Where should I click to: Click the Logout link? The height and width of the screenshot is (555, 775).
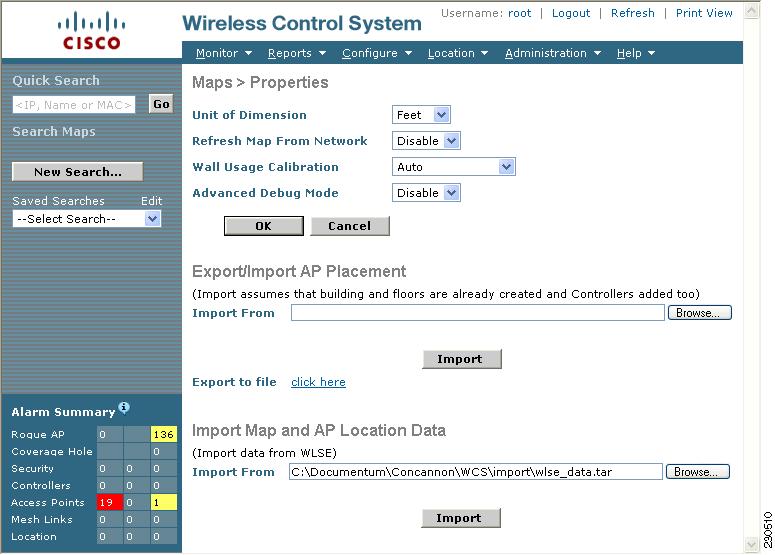click(x=571, y=13)
